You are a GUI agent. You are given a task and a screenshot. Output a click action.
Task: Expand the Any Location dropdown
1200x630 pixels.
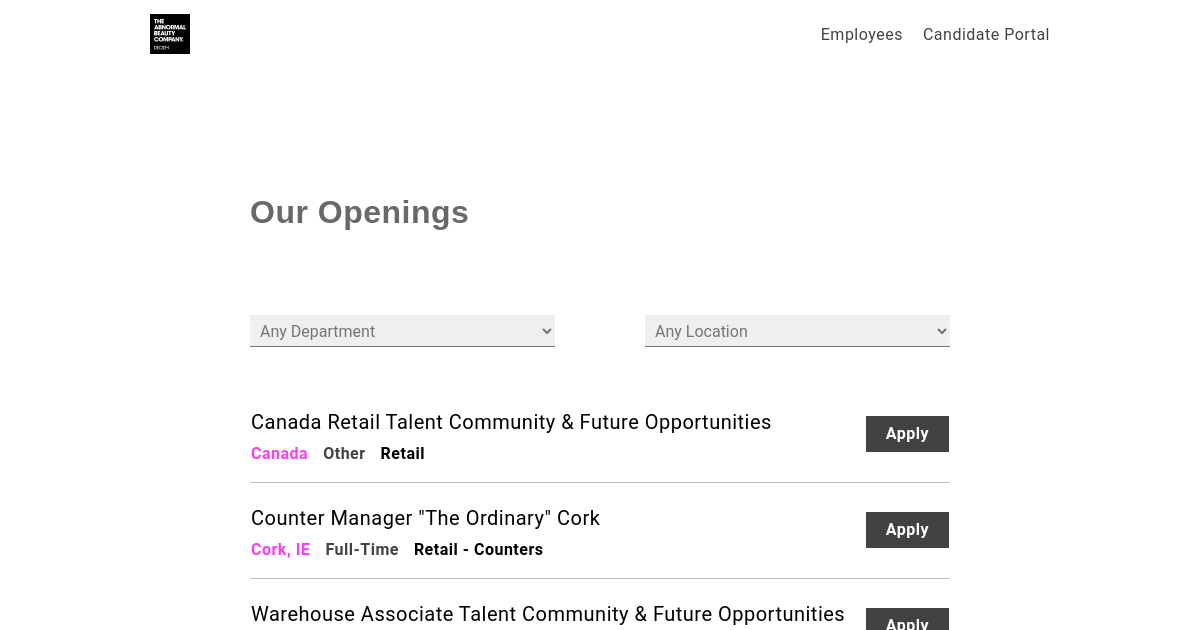click(795, 331)
